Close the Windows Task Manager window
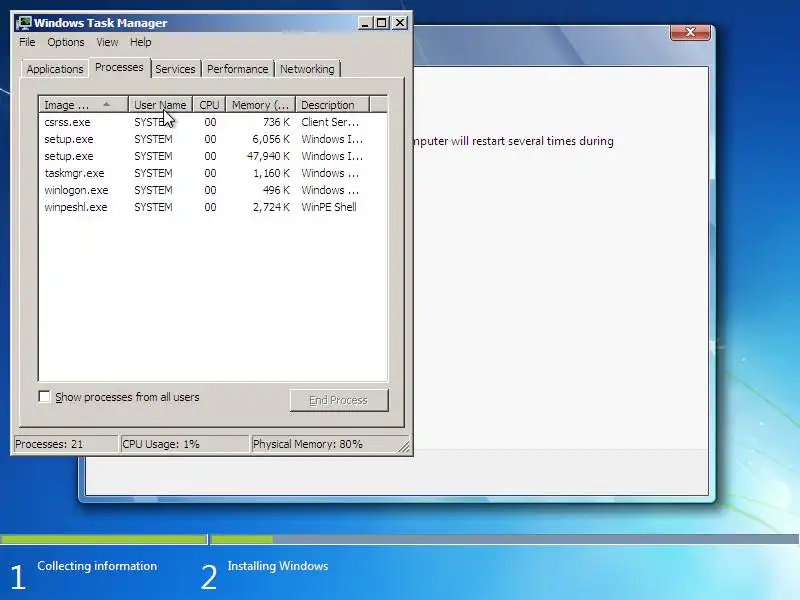This screenshot has height=600, width=800. click(x=400, y=23)
